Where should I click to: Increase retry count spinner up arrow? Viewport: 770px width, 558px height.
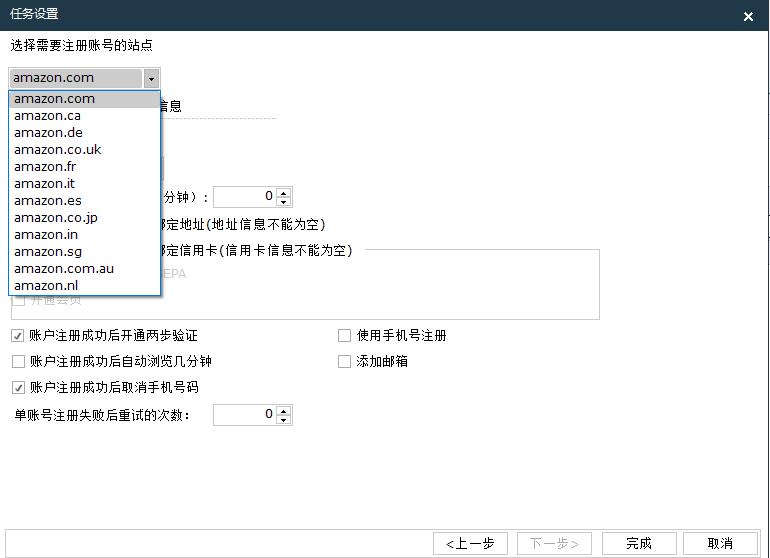tap(284, 411)
